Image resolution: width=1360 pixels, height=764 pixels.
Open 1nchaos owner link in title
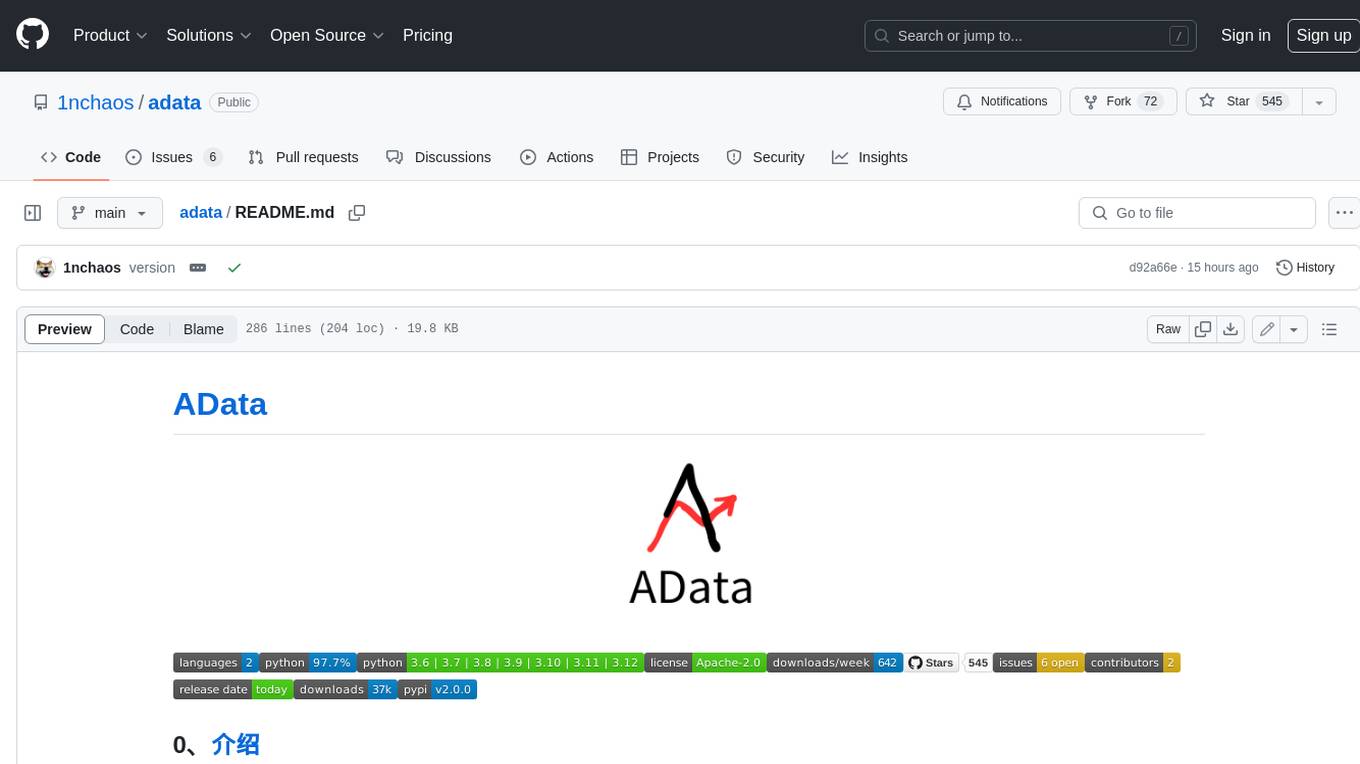click(96, 102)
